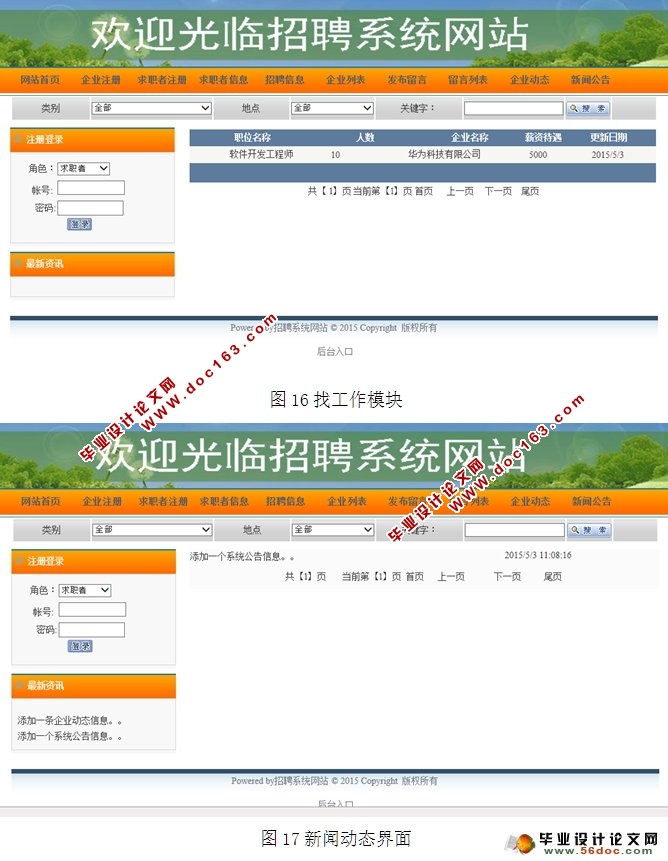This screenshot has height=861, width=668.
Task: Click 下一页 pagination link below job table
Action: 498,191
